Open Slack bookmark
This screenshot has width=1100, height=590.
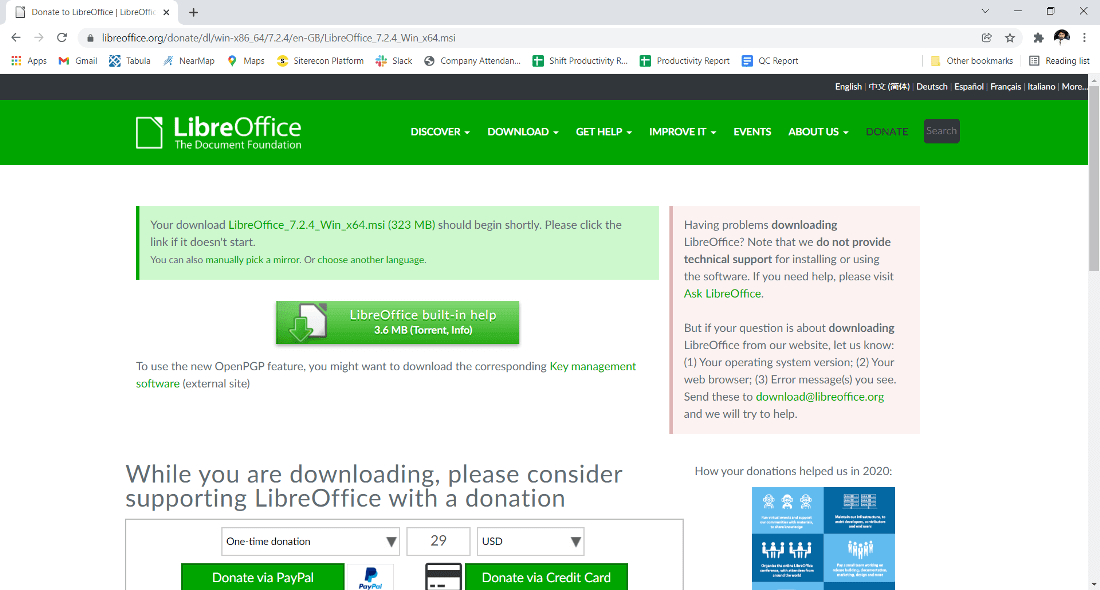point(394,61)
